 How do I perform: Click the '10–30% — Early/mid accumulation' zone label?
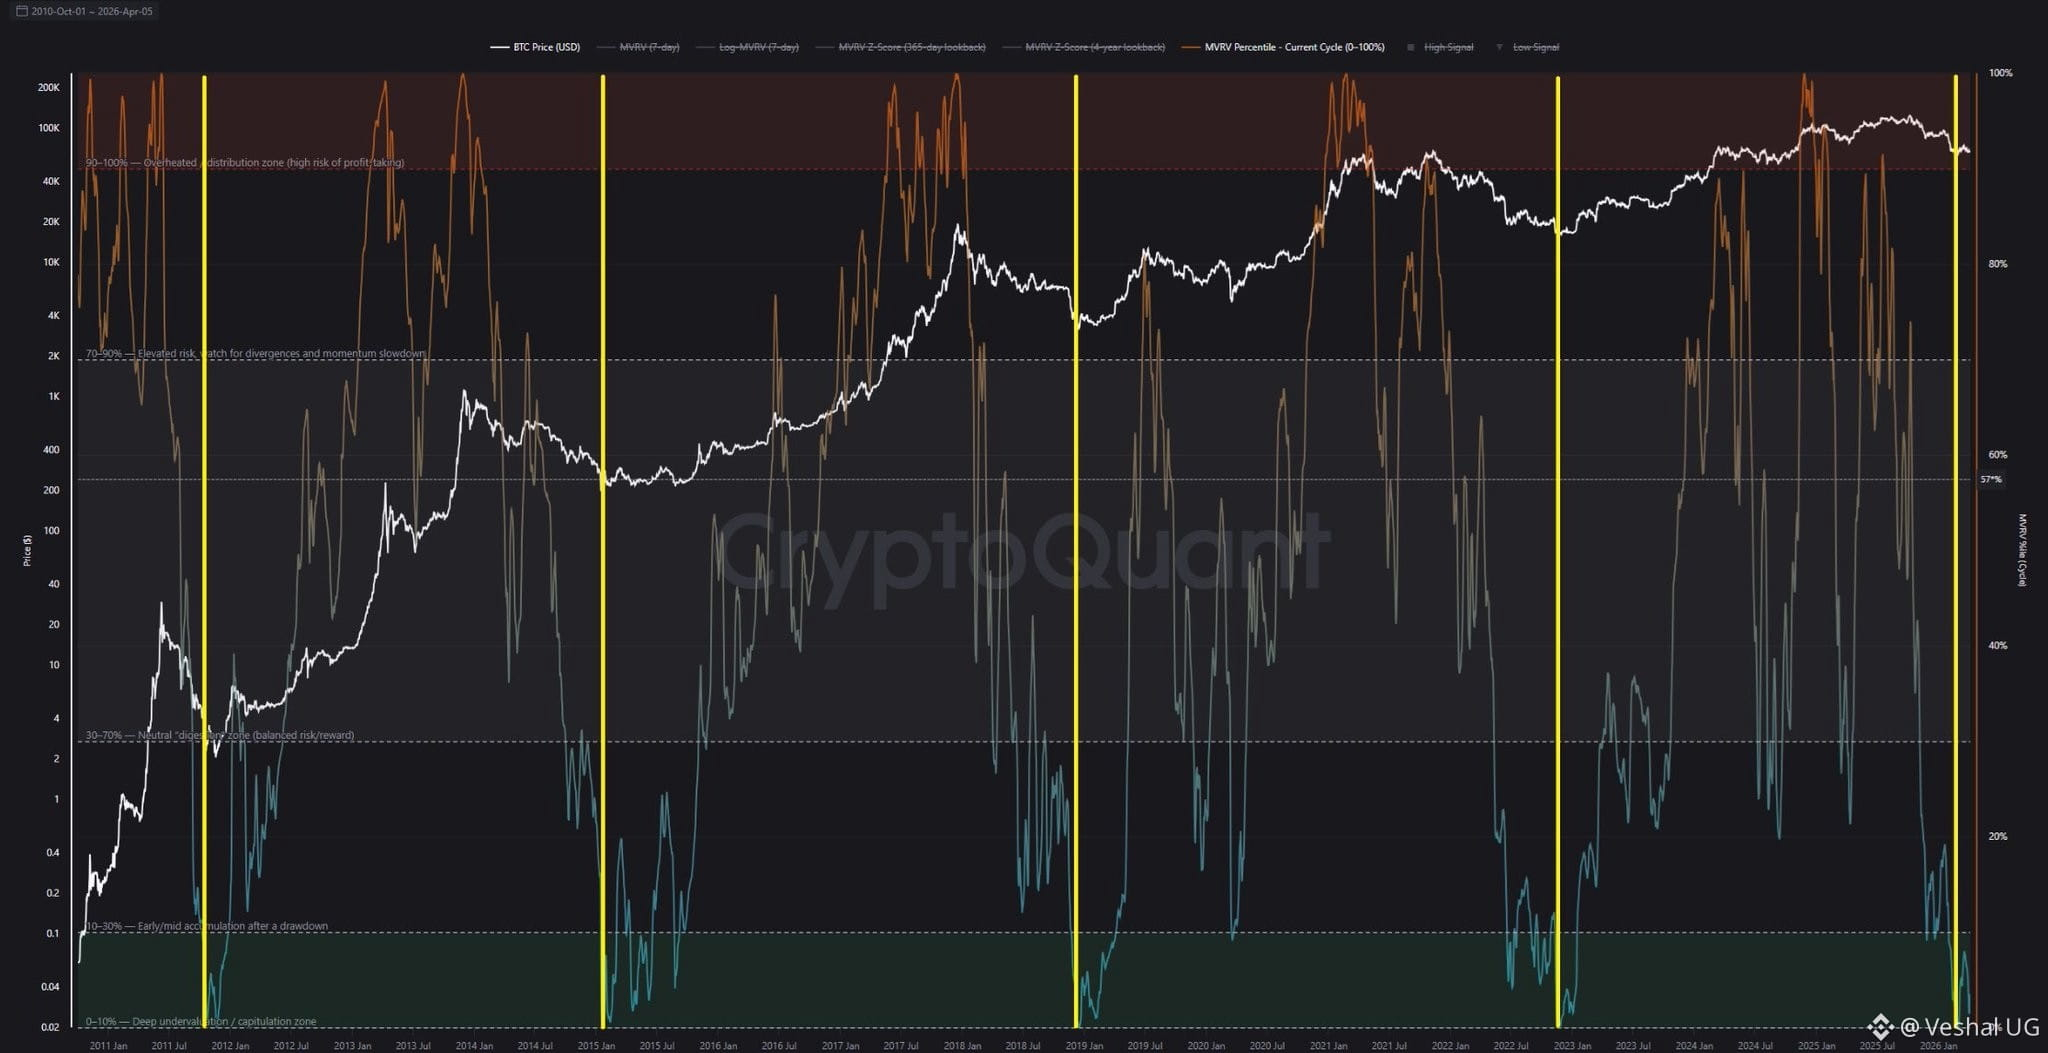pyautogui.click(x=207, y=926)
